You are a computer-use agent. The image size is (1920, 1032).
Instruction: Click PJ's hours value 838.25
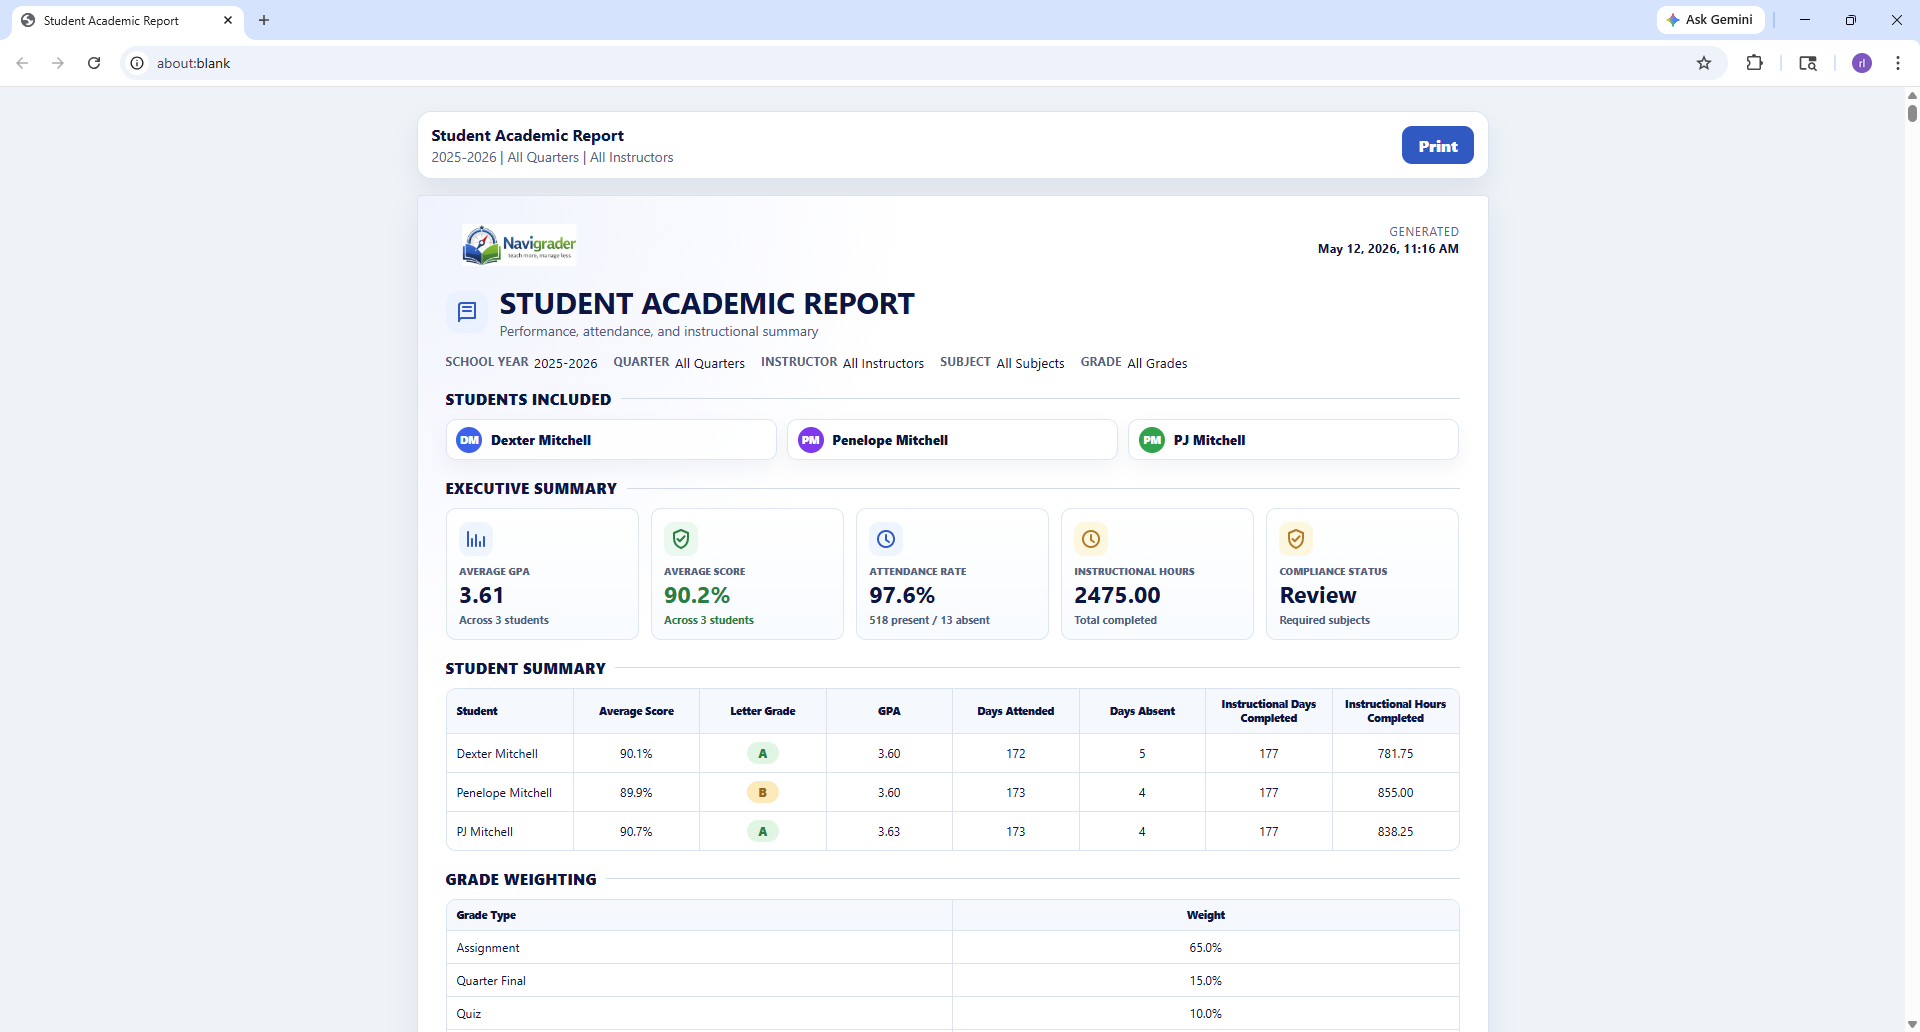point(1395,832)
